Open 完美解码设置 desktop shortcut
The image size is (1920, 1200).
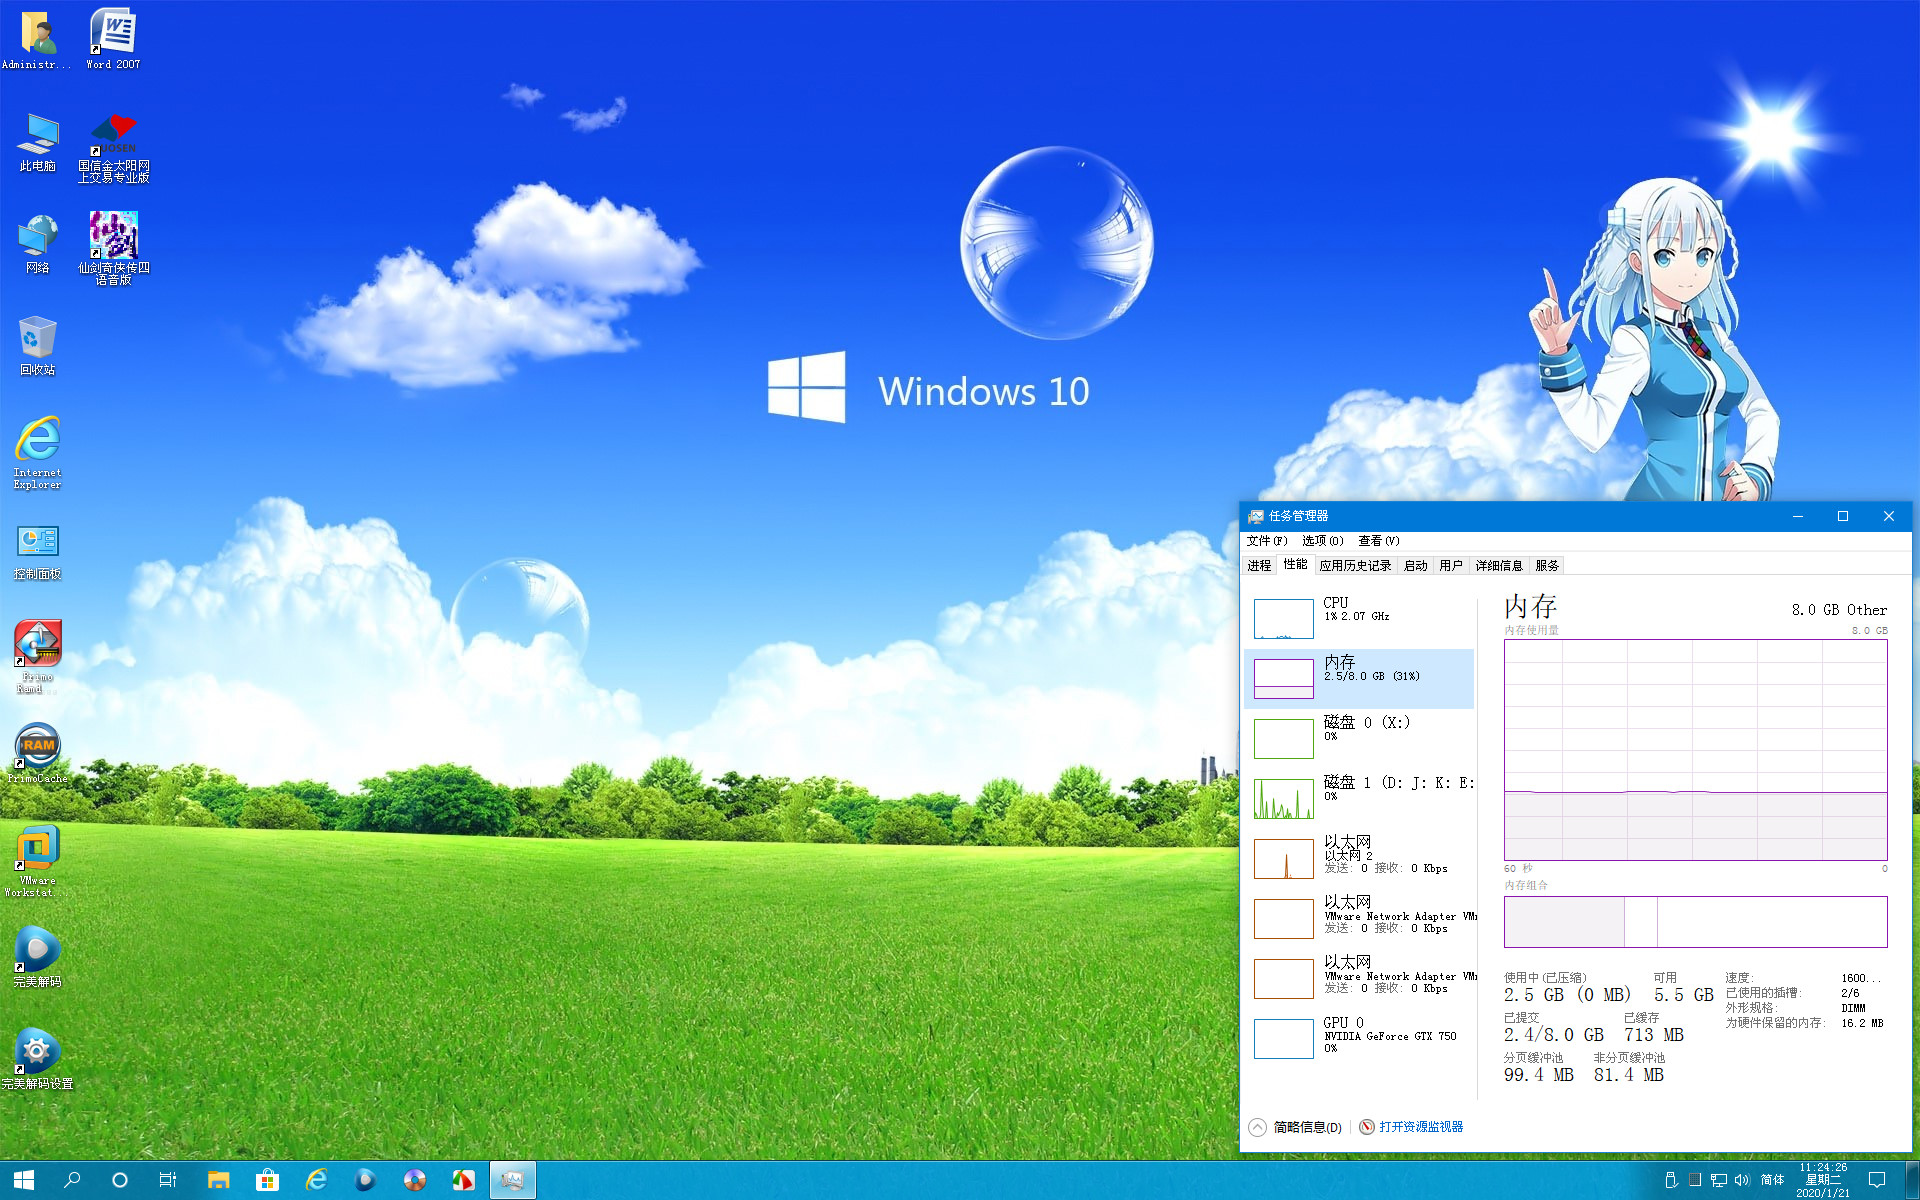[38, 1059]
